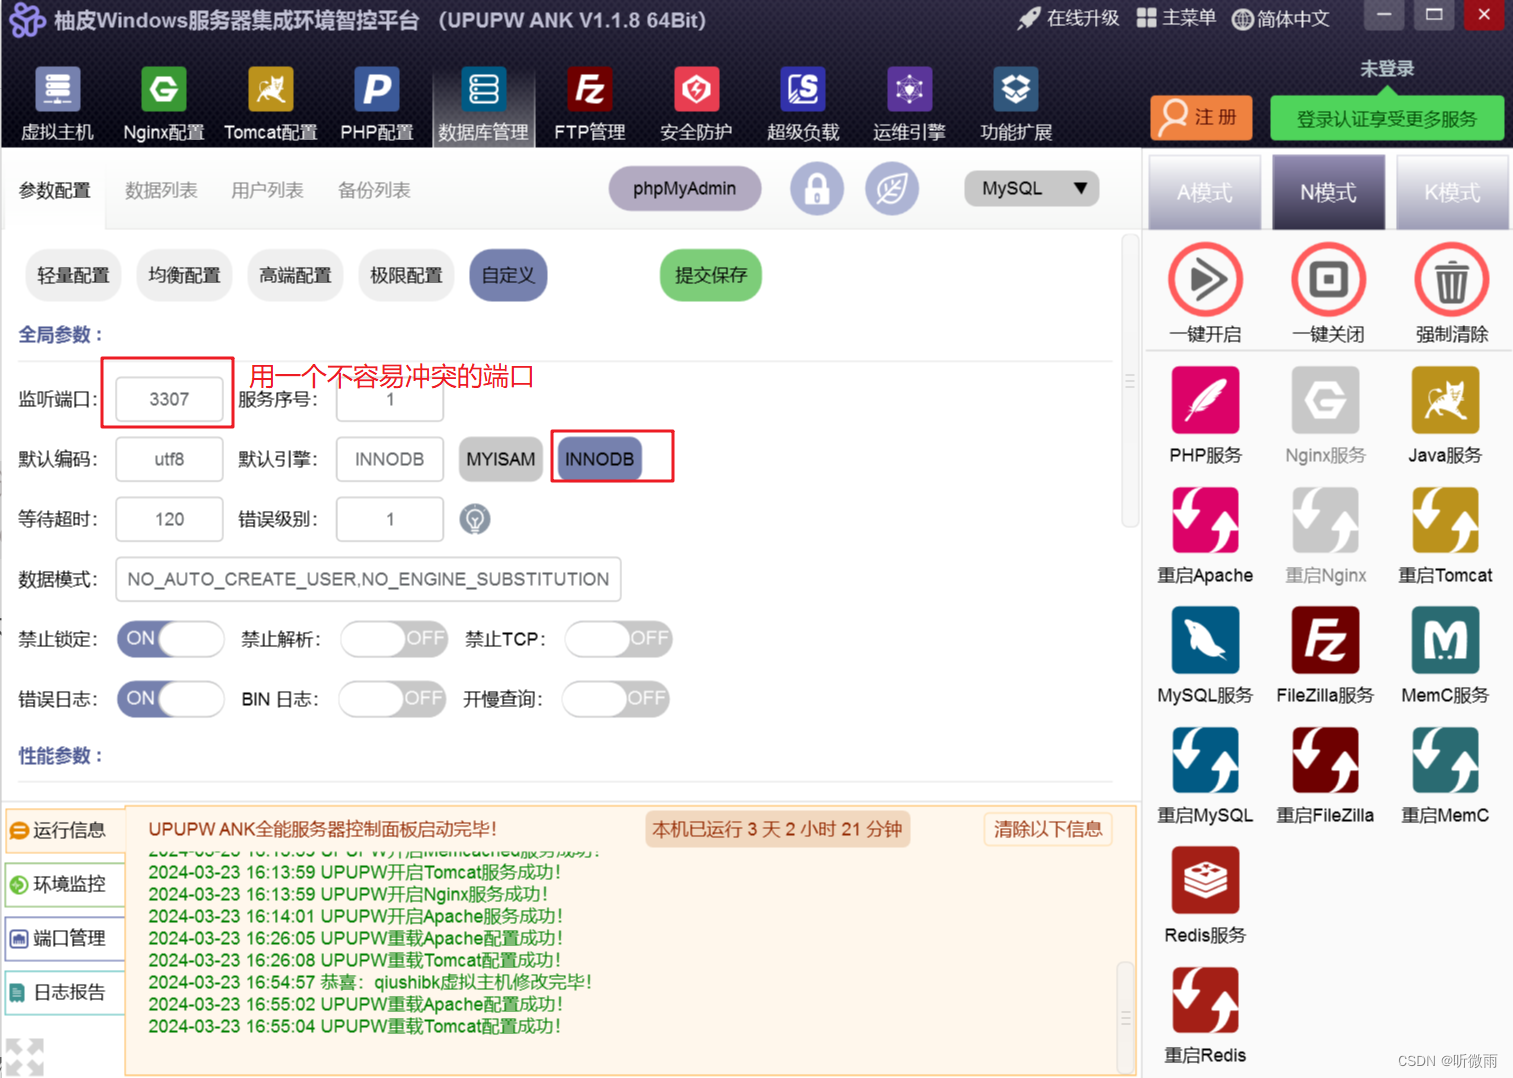Click 重启Nginx restart icon
Viewport: 1513px width, 1078px height.
pyautogui.click(x=1325, y=520)
